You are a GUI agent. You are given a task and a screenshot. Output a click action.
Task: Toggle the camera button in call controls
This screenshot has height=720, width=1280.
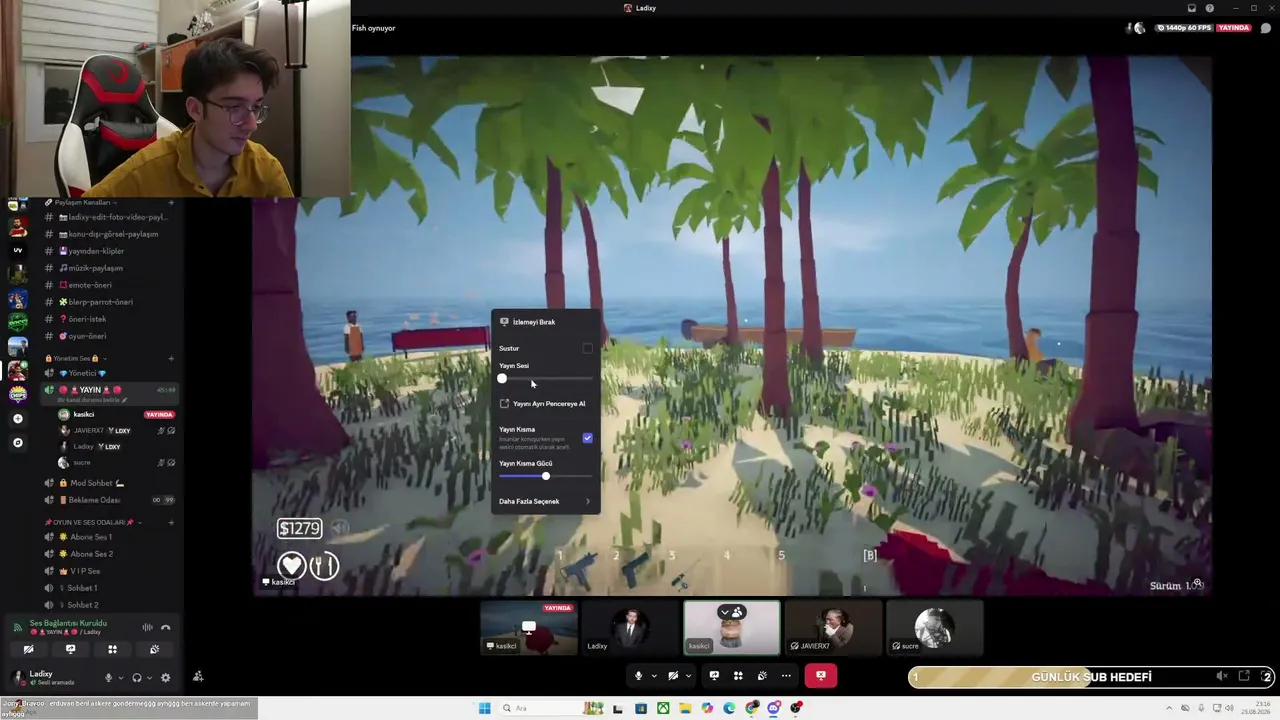click(673, 676)
